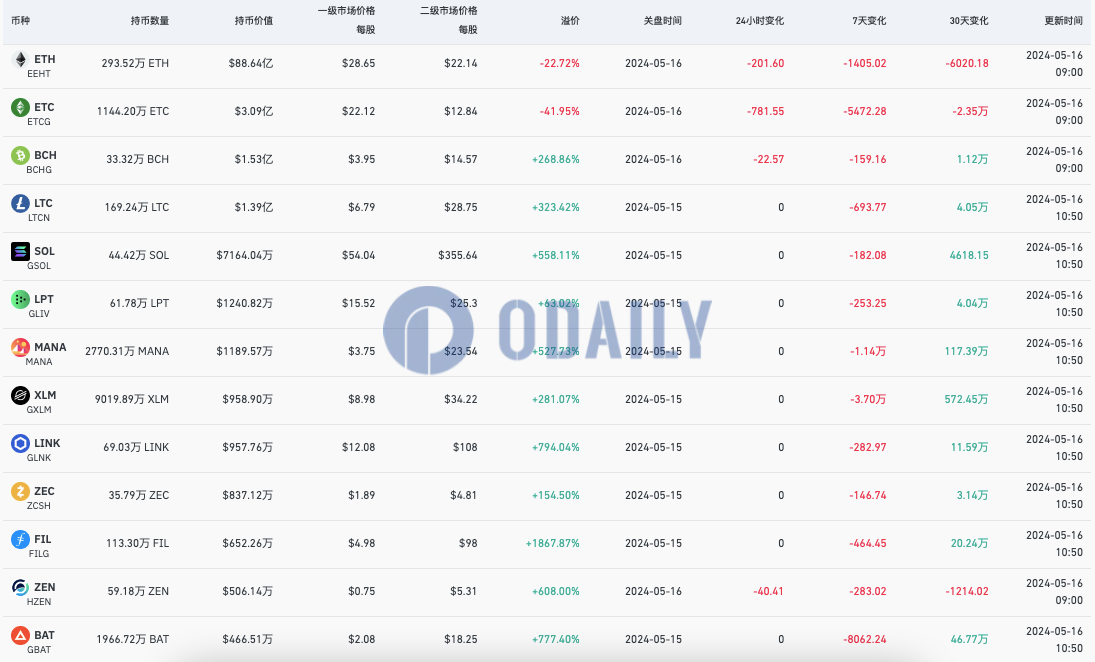This screenshot has width=1095, height=662.
Task: Select the HZEN trust symbol
Action: pyautogui.click(x=38, y=601)
